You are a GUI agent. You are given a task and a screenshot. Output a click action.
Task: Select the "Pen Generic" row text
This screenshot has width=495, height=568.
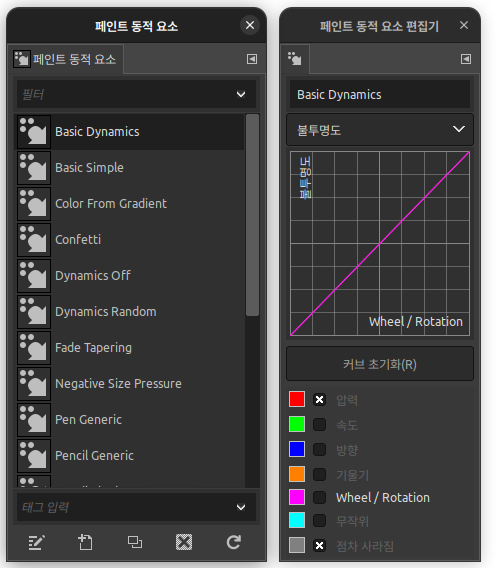click(88, 419)
